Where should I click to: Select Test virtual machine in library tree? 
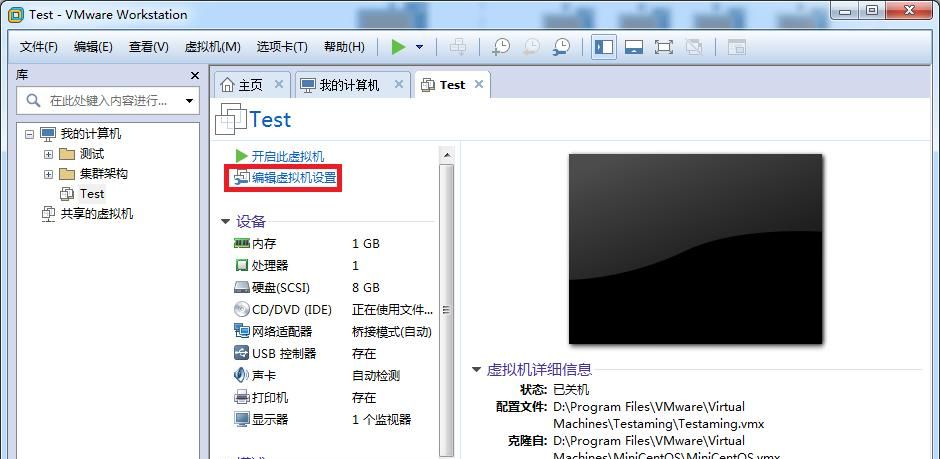pos(92,194)
